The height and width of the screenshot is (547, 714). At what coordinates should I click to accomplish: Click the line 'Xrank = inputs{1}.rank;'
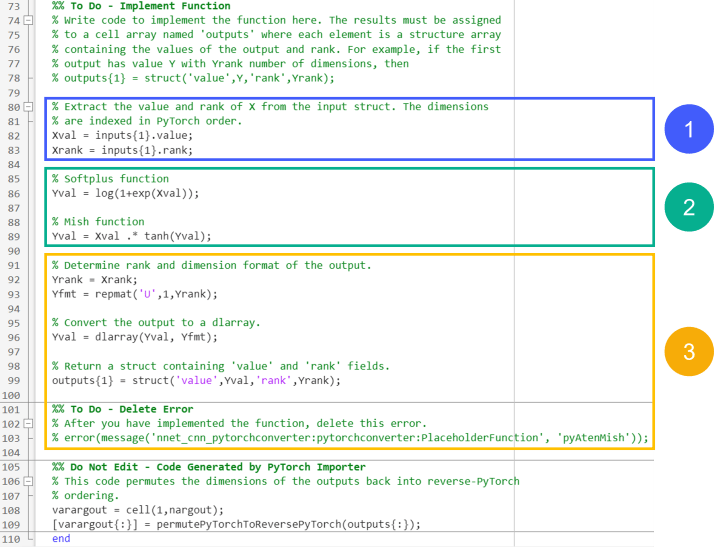tap(122, 150)
